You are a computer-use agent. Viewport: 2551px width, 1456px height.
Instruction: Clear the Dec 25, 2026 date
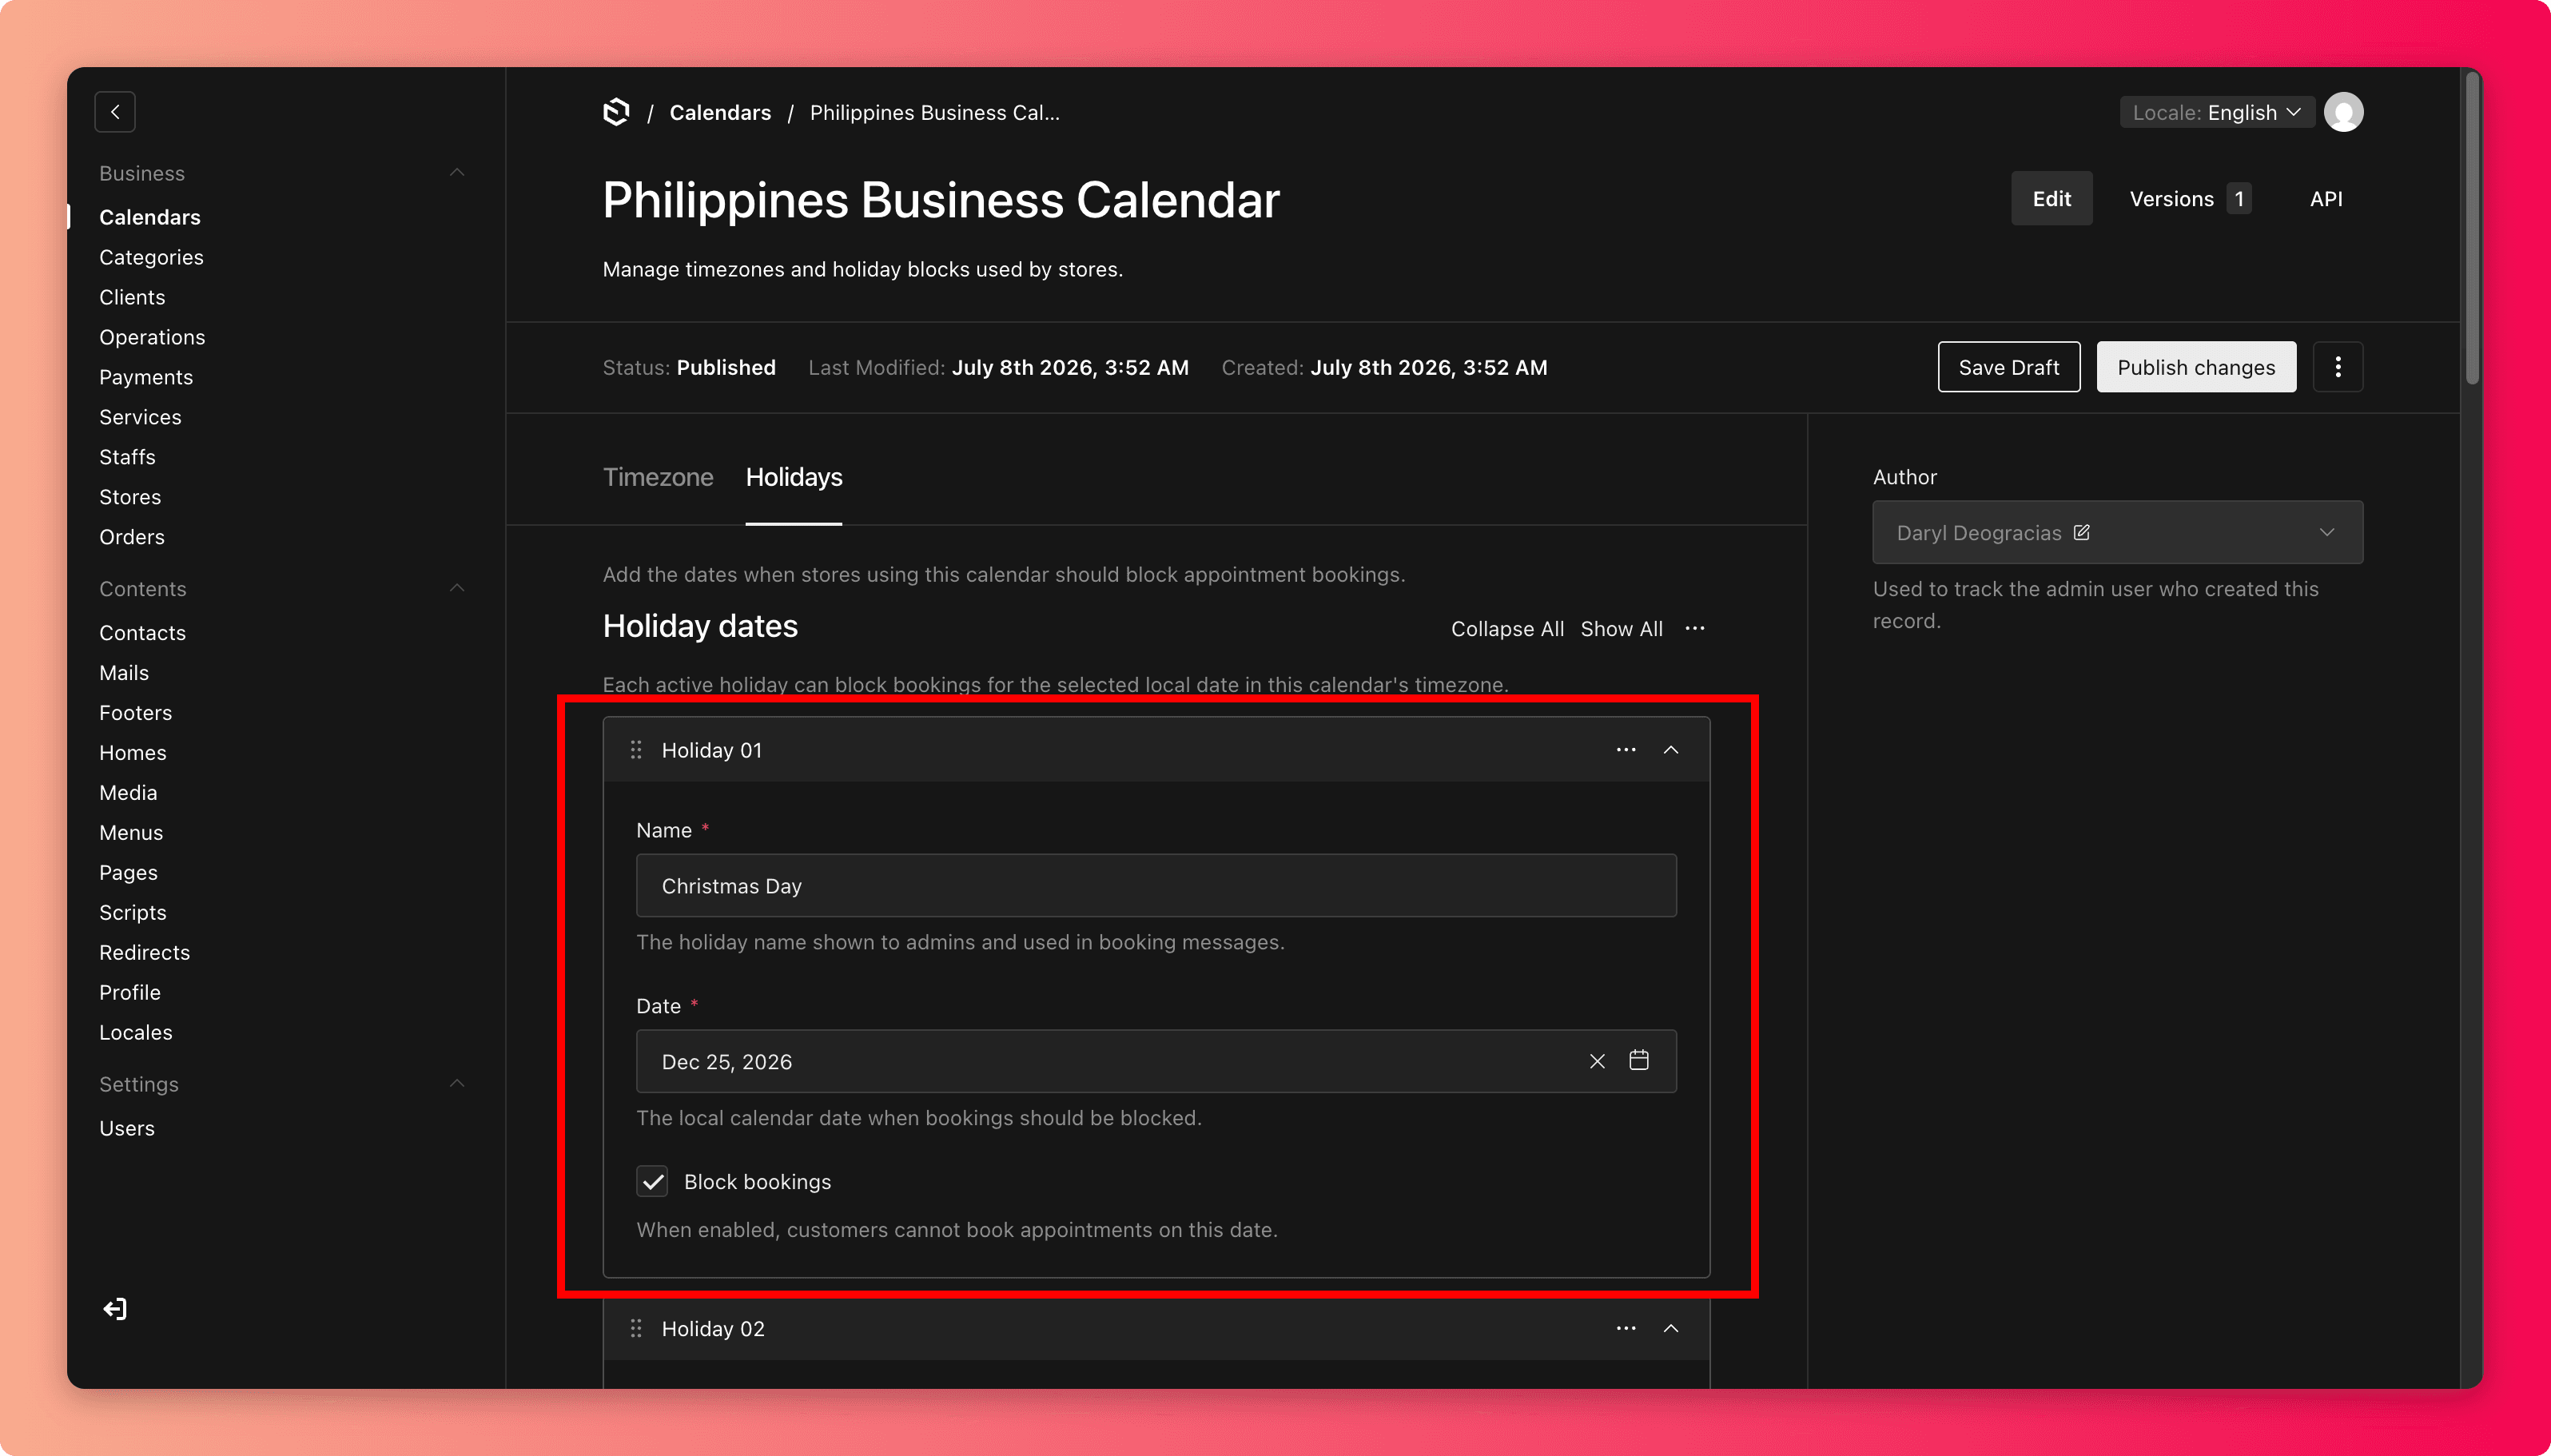point(1597,1061)
